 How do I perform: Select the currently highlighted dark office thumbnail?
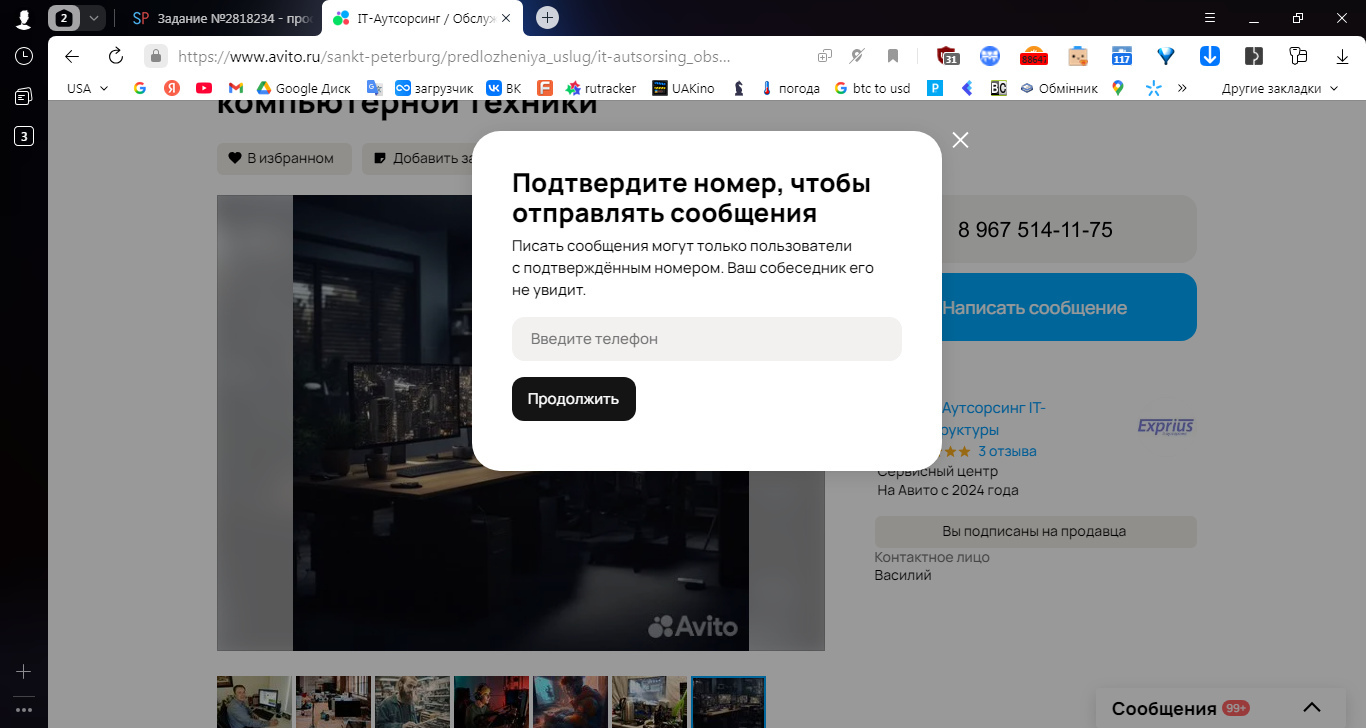coord(729,702)
